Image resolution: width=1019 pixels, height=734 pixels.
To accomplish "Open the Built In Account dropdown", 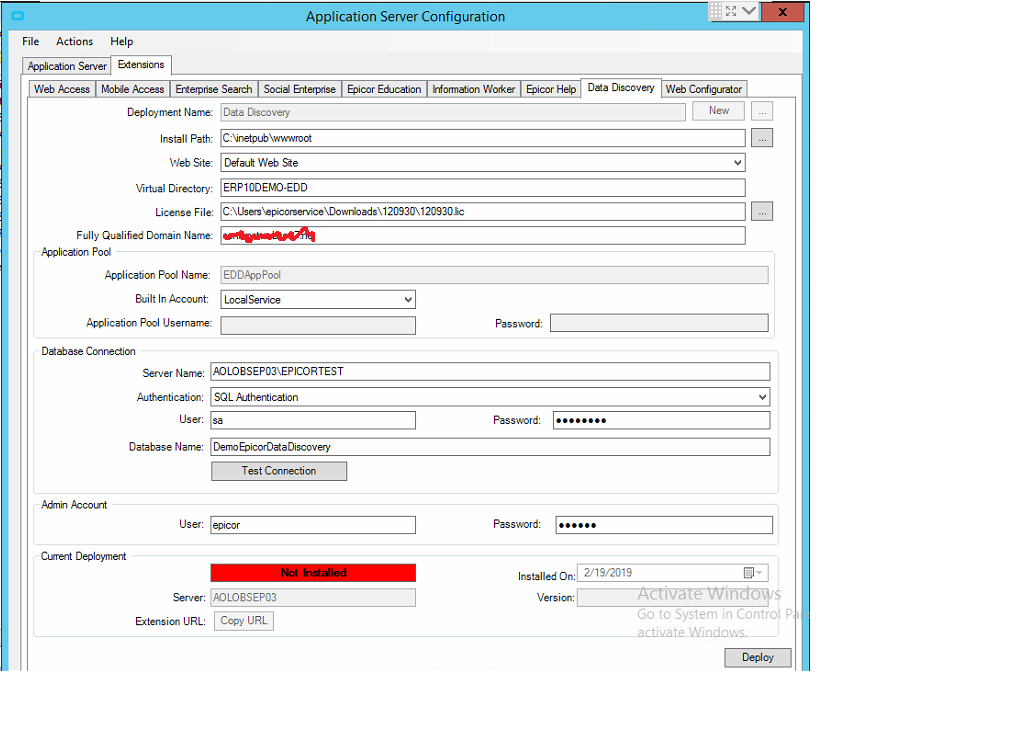I will pos(407,300).
